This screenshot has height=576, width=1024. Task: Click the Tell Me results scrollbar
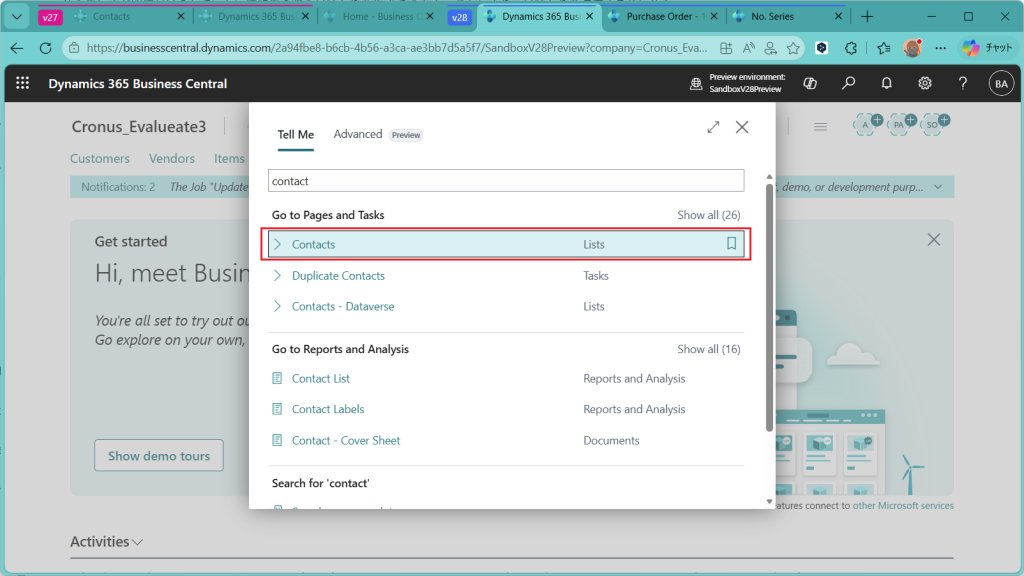(769, 307)
